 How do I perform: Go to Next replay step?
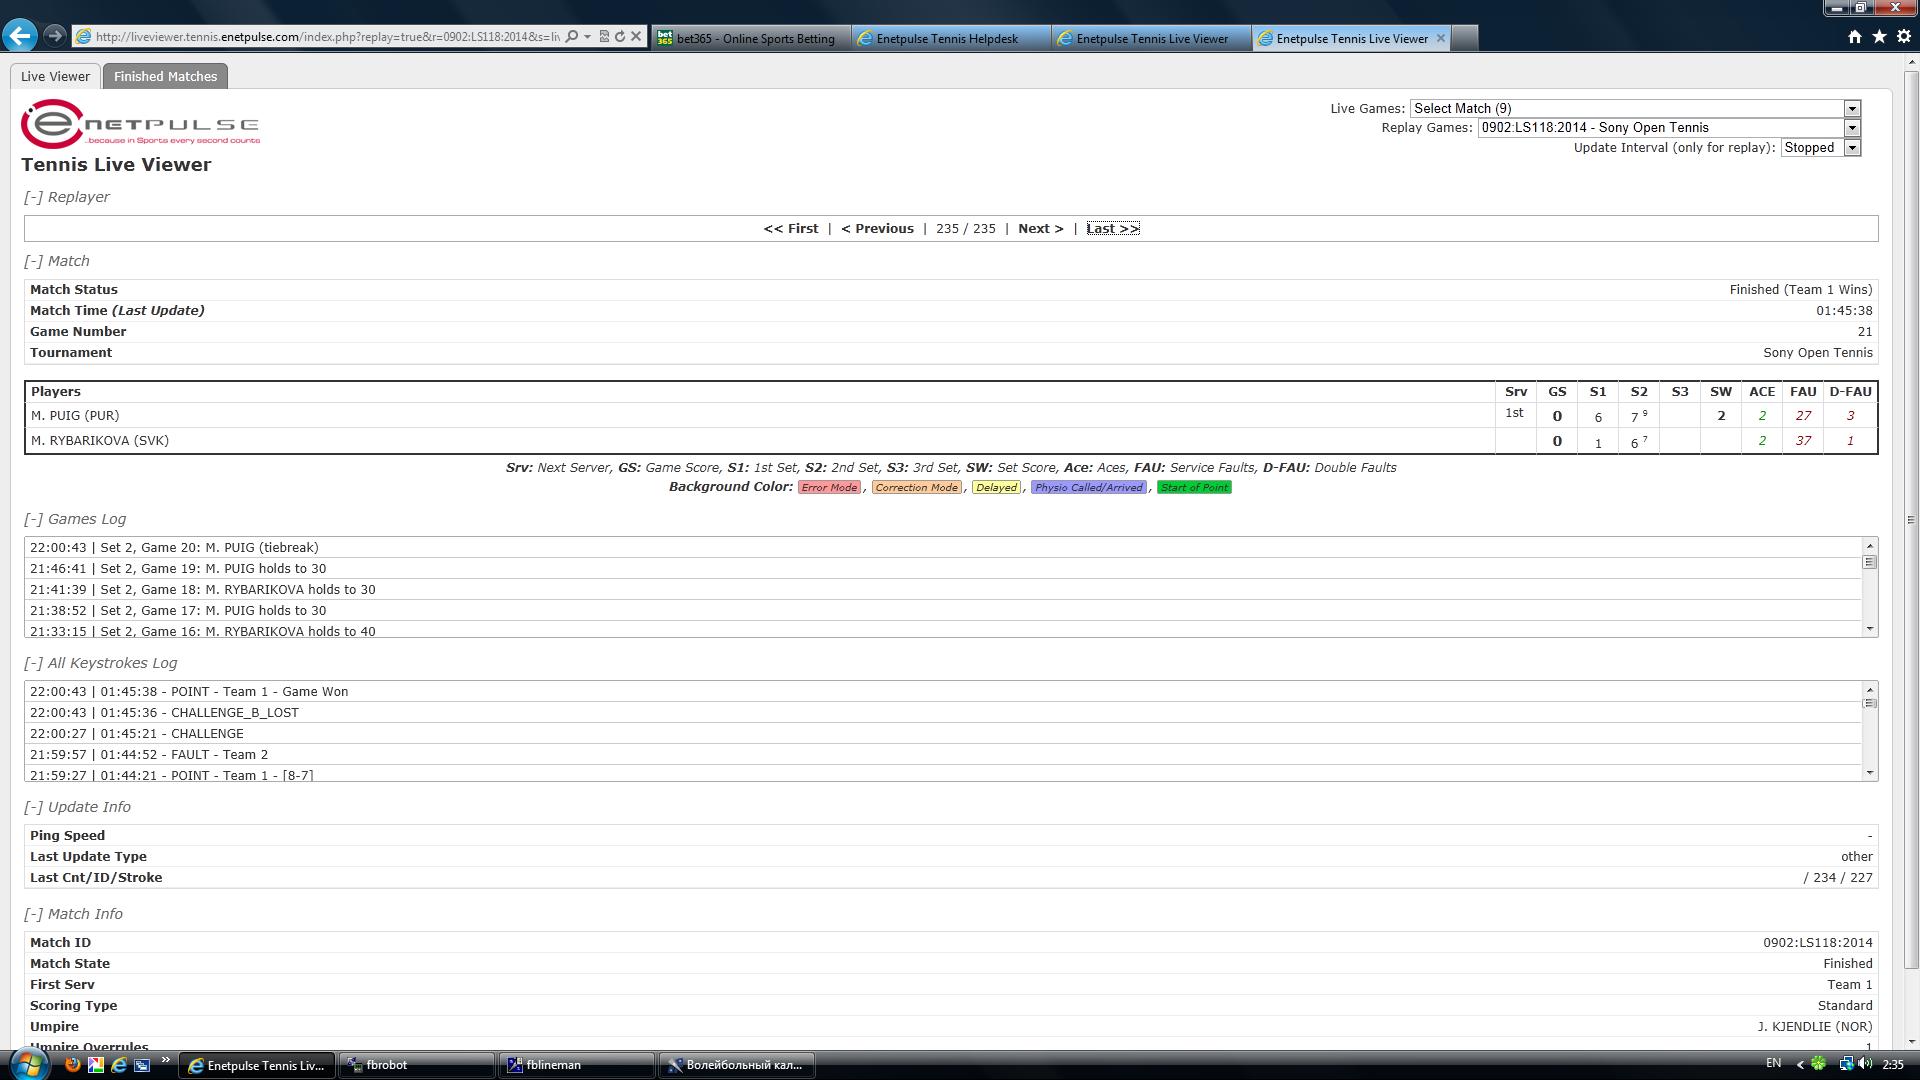[x=1040, y=228]
